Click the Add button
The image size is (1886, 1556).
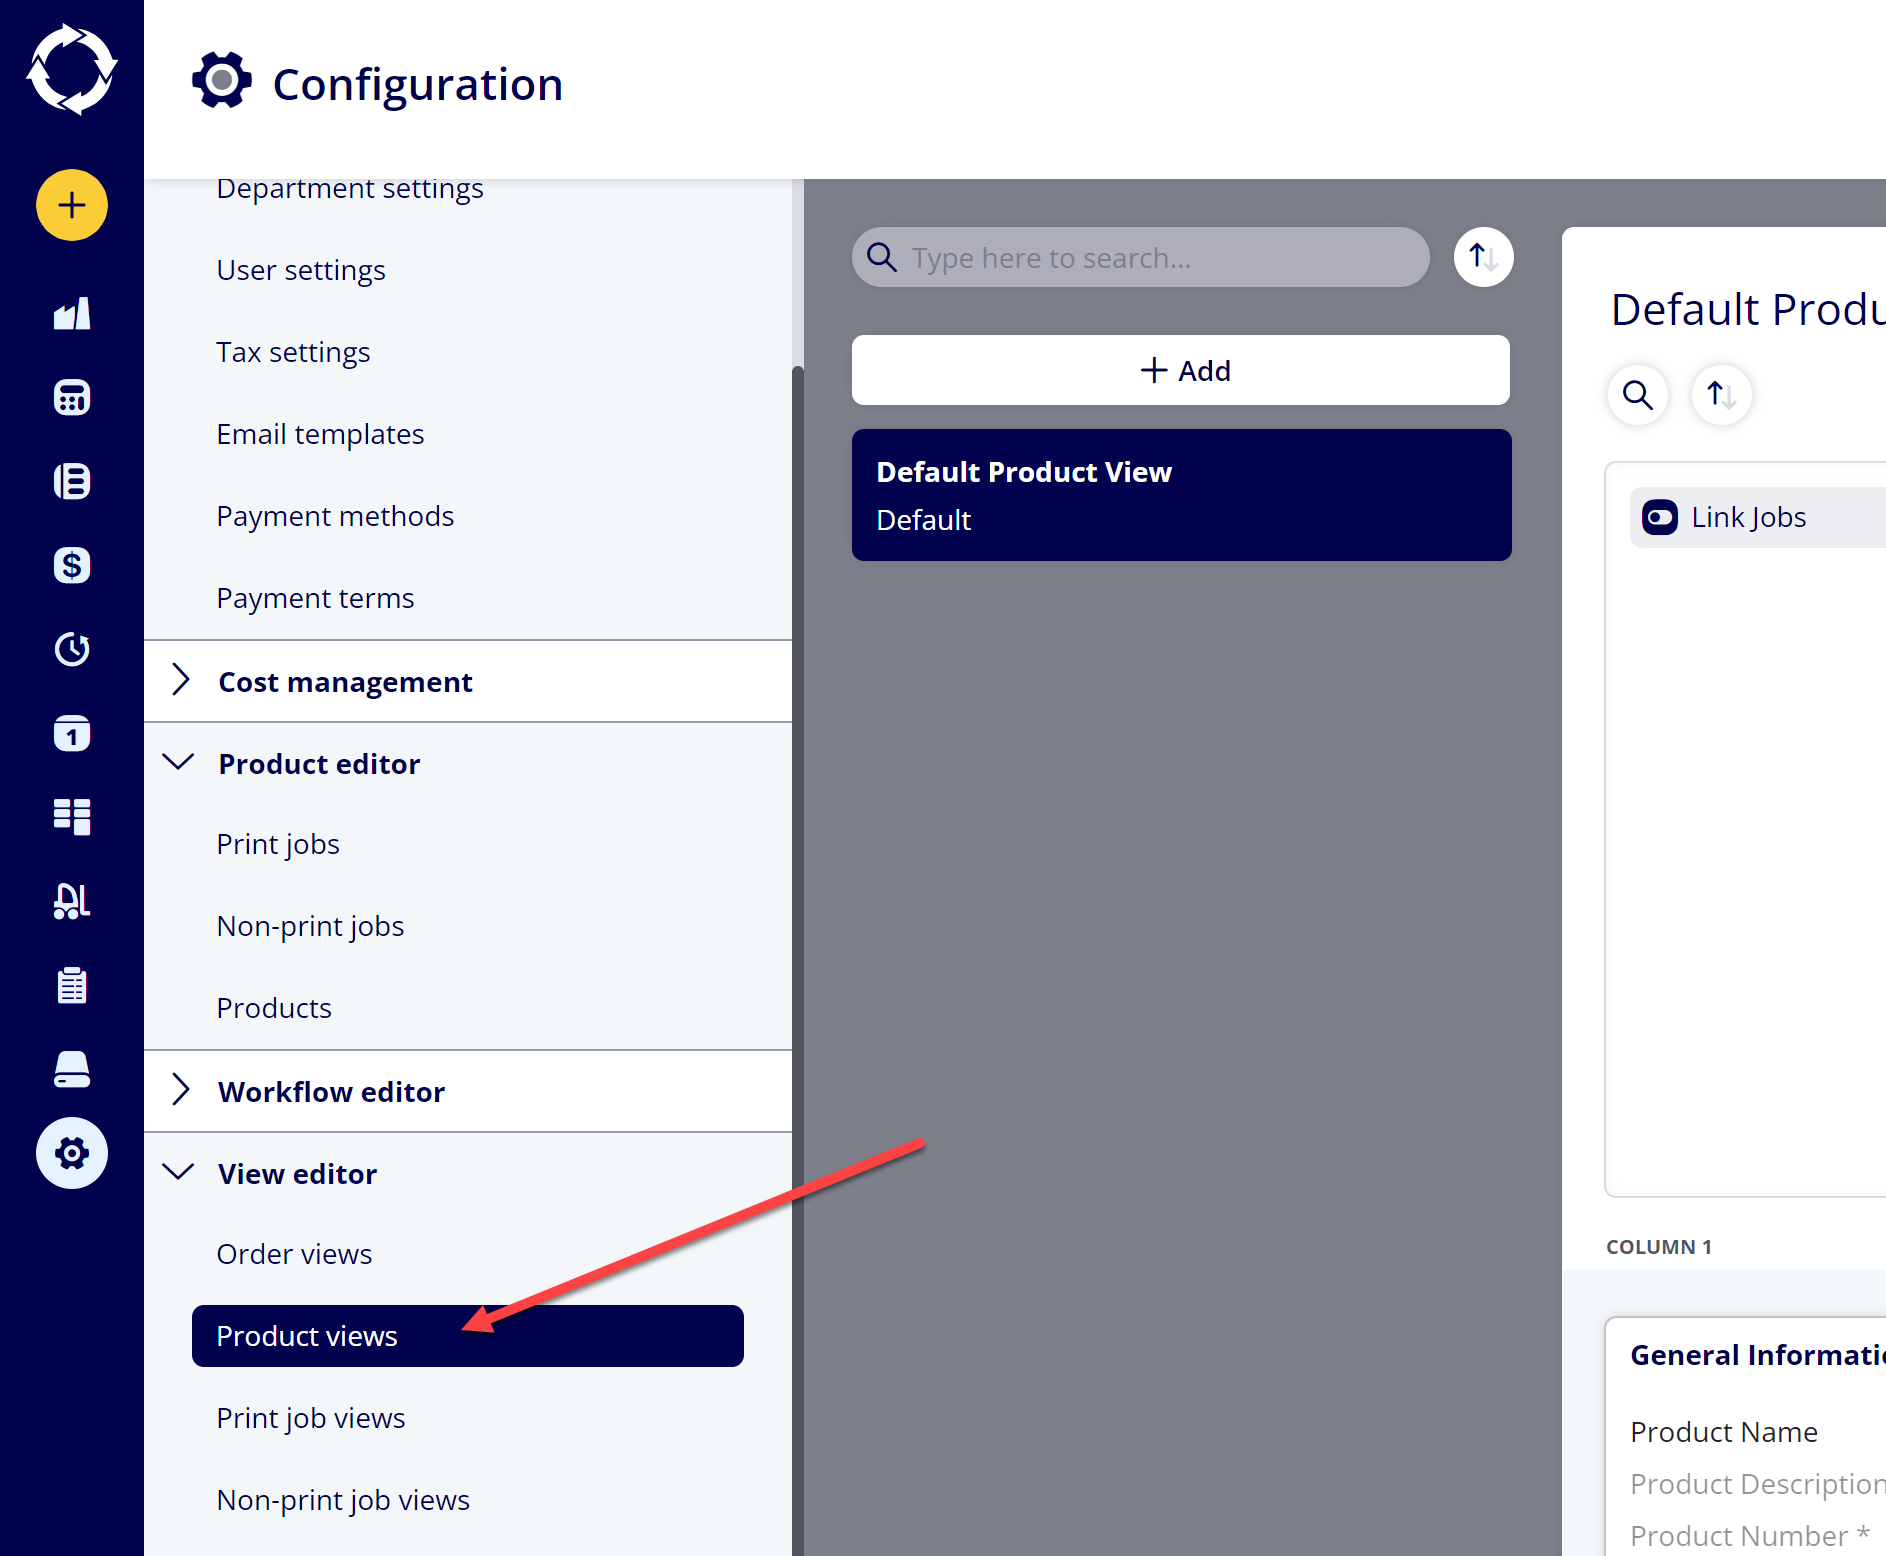(x=1181, y=370)
